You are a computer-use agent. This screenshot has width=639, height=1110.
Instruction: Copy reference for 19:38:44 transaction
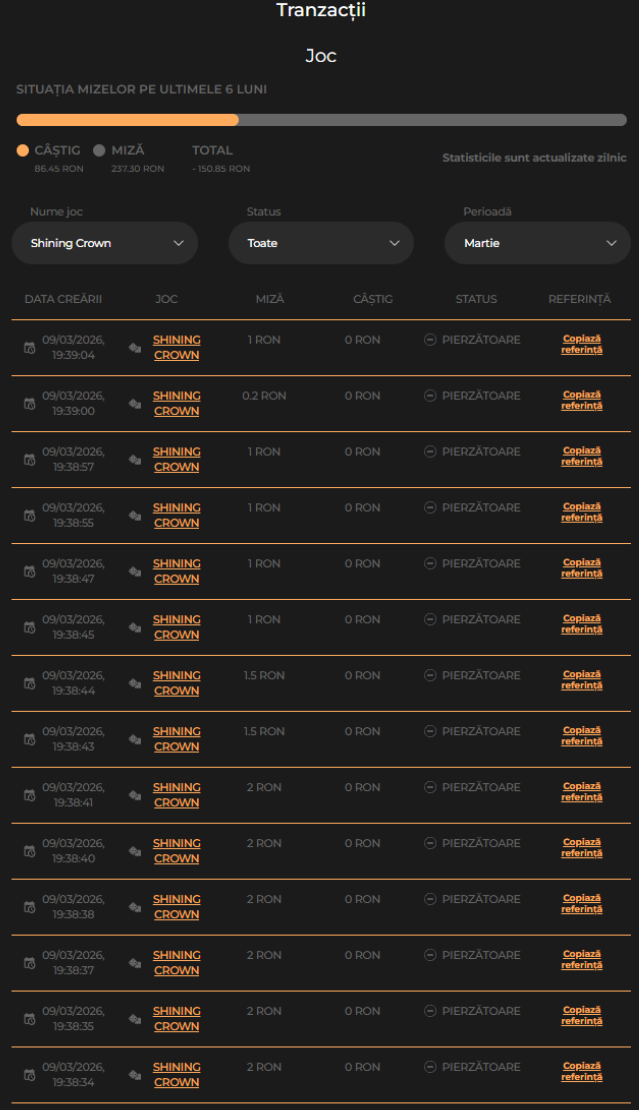pos(582,680)
